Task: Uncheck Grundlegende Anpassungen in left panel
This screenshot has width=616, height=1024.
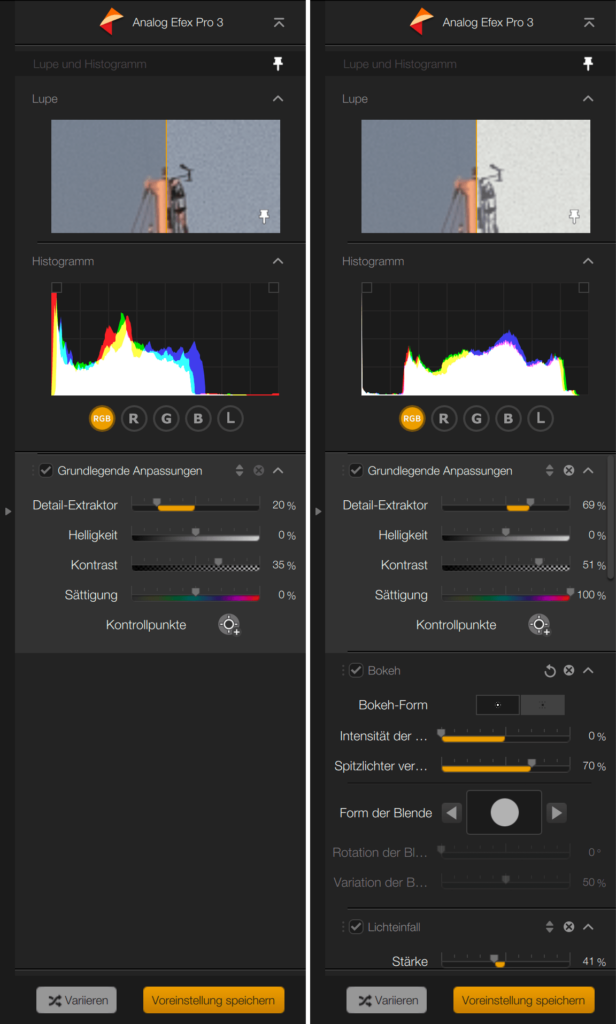Action: coord(46,470)
